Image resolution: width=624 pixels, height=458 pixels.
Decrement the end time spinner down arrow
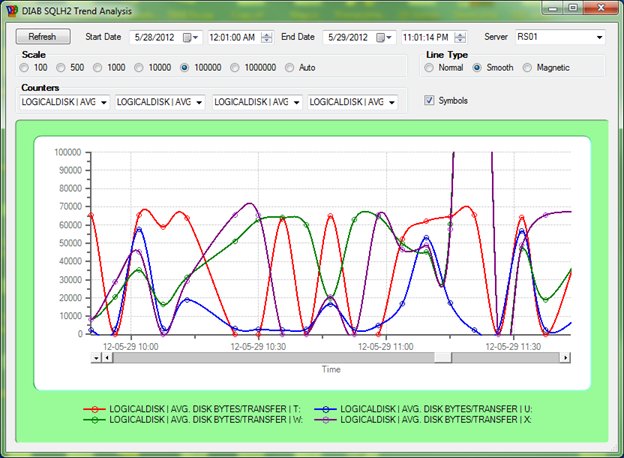pyautogui.click(x=460, y=40)
